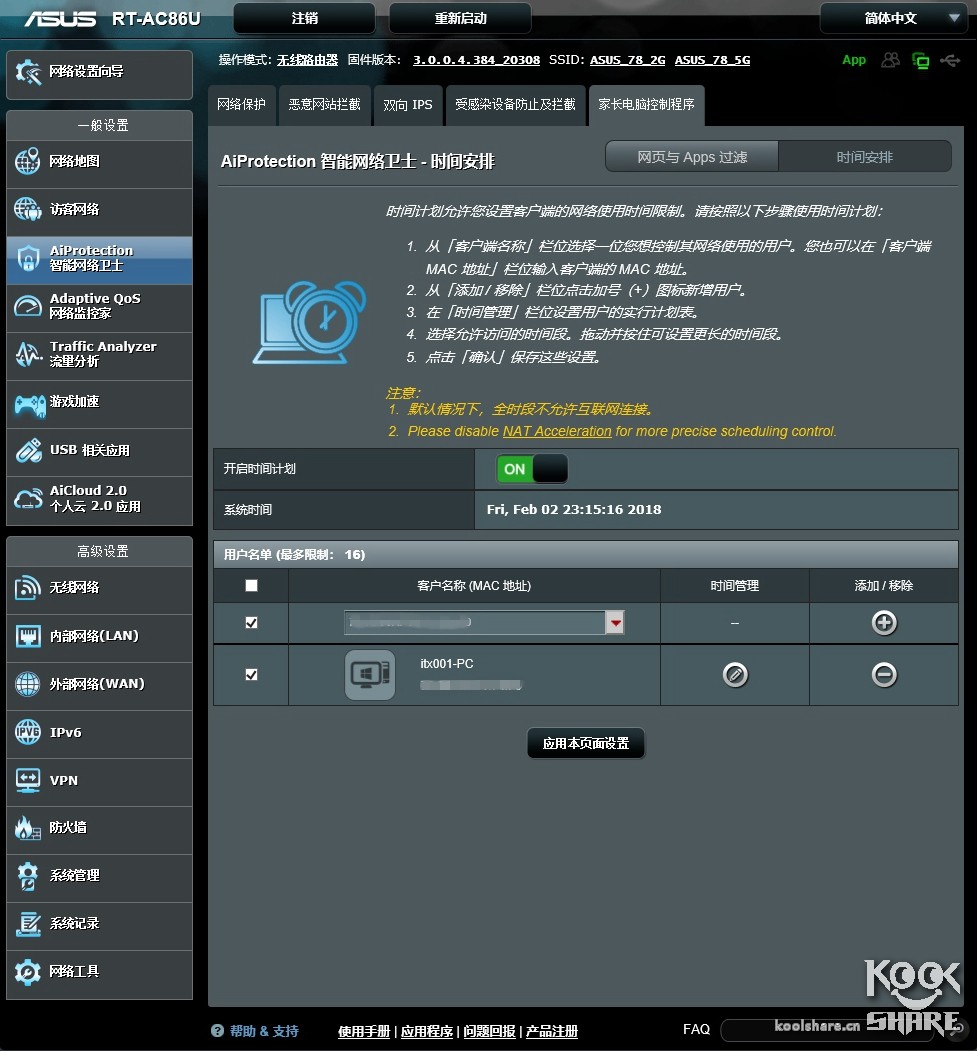Open the Game Boost gamepad icon

[29, 404]
